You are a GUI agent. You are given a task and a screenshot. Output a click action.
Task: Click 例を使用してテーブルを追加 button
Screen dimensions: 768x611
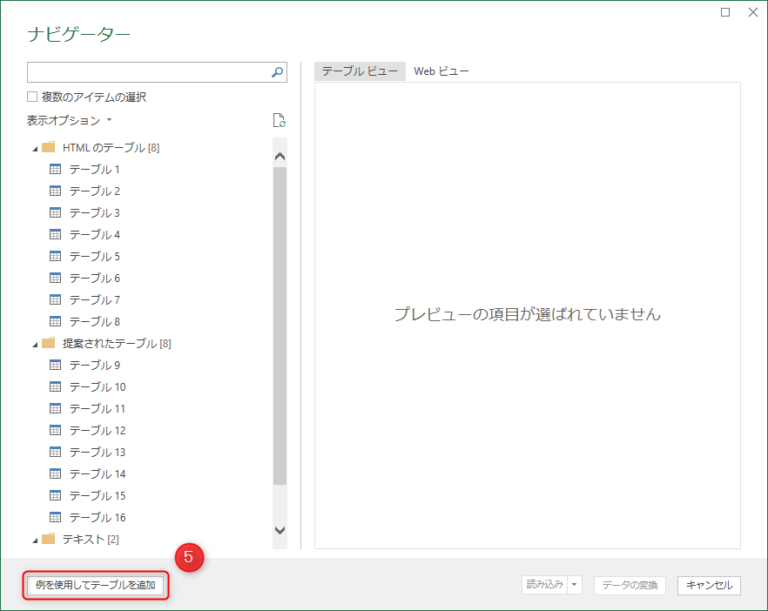95,585
